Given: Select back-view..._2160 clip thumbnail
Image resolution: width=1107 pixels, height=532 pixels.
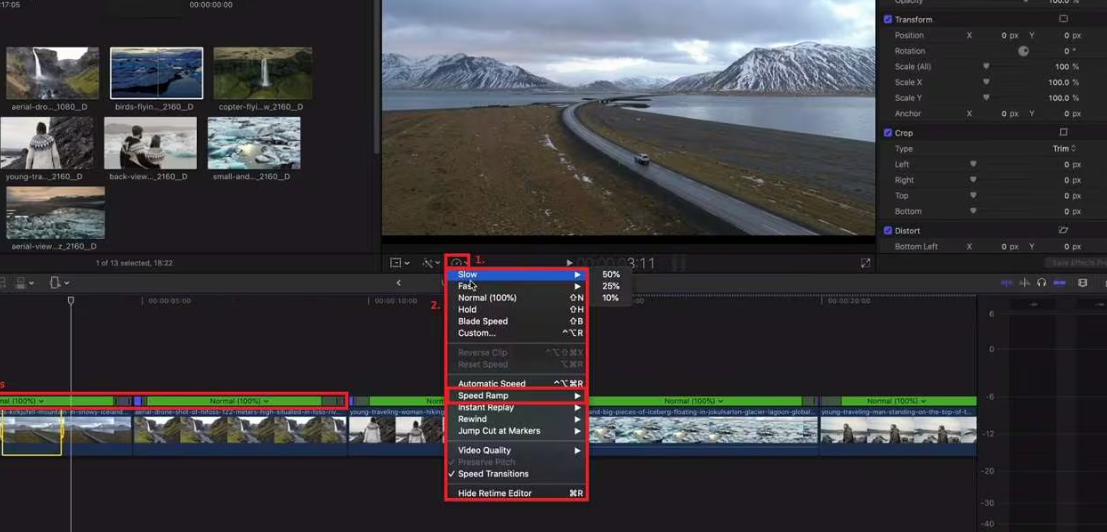Looking at the screenshot, I should click(x=150, y=143).
